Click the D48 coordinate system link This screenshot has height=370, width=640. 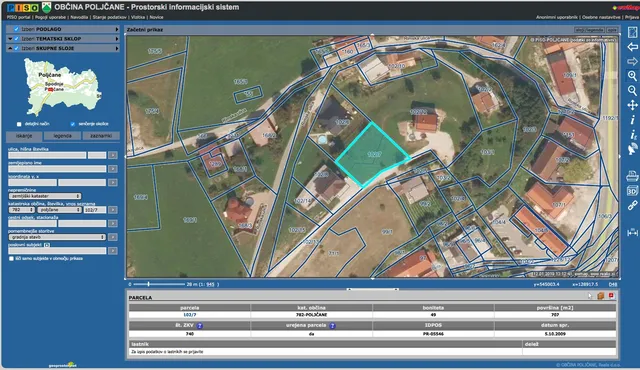[x=613, y=284]
